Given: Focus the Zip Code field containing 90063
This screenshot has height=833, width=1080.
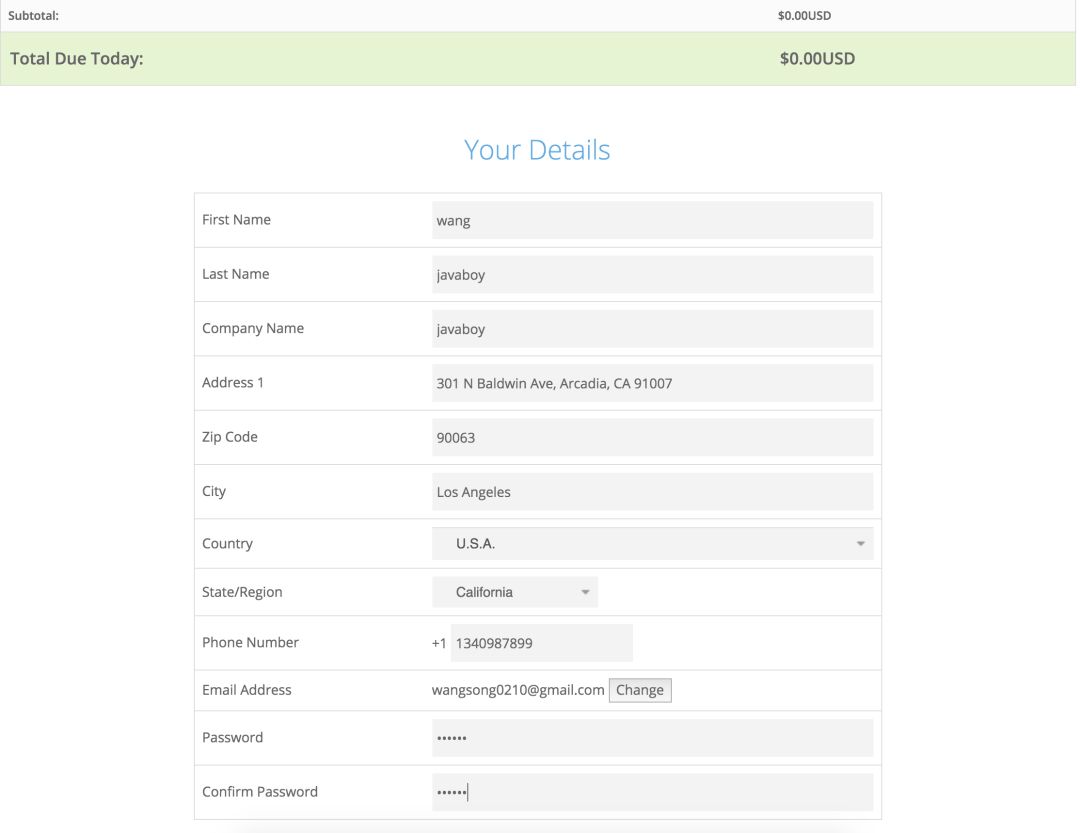Looking at the screenshot, I should point(652,437).
